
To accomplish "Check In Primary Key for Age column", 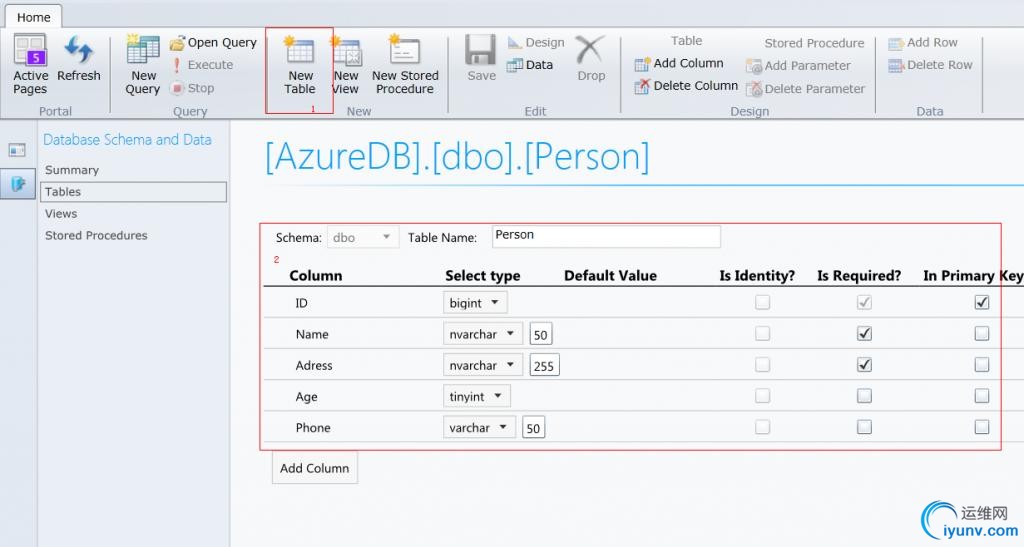I will tap(982, 396).
